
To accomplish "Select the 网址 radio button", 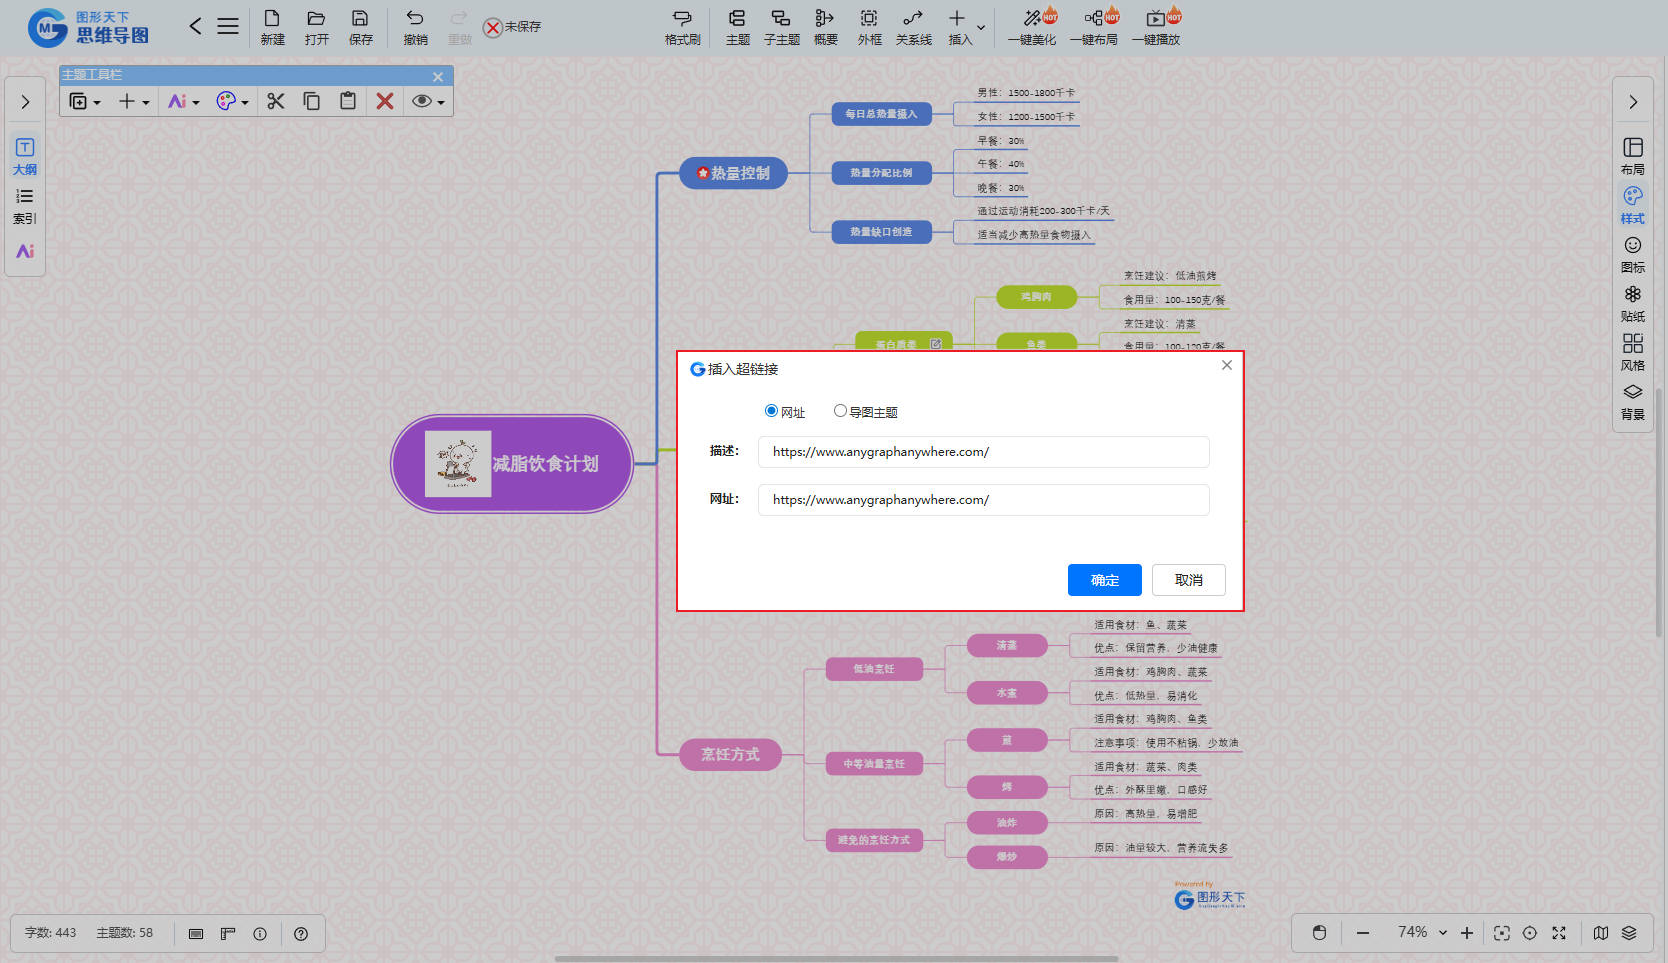I will [771, 411].
